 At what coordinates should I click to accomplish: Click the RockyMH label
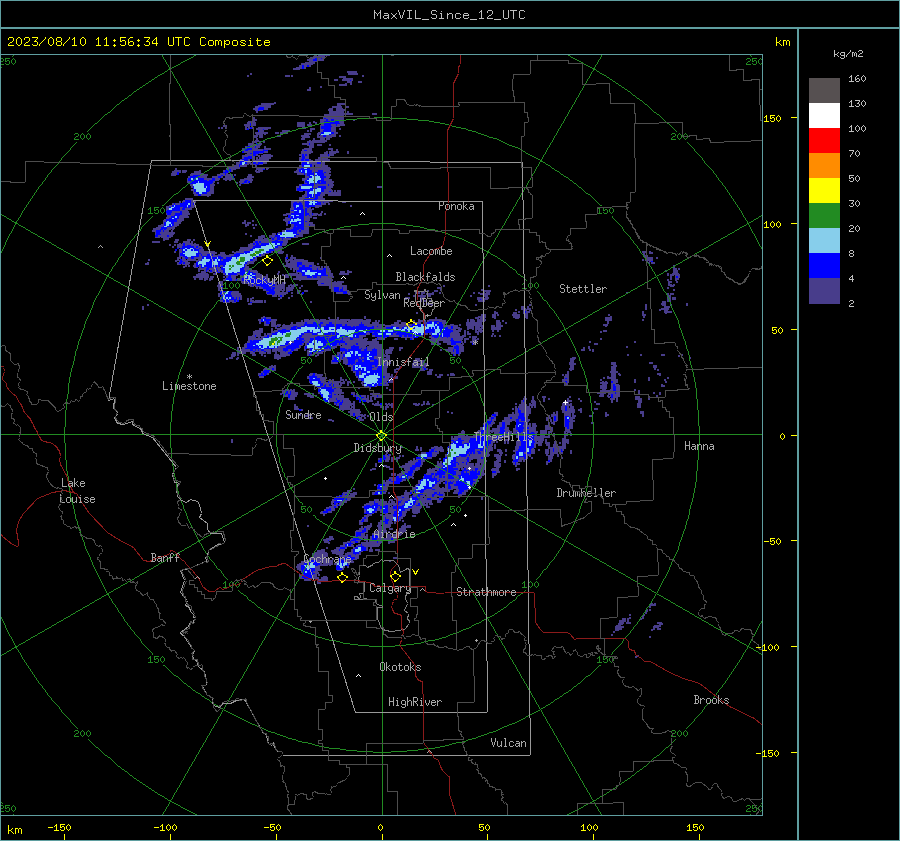tap(264, 280)
